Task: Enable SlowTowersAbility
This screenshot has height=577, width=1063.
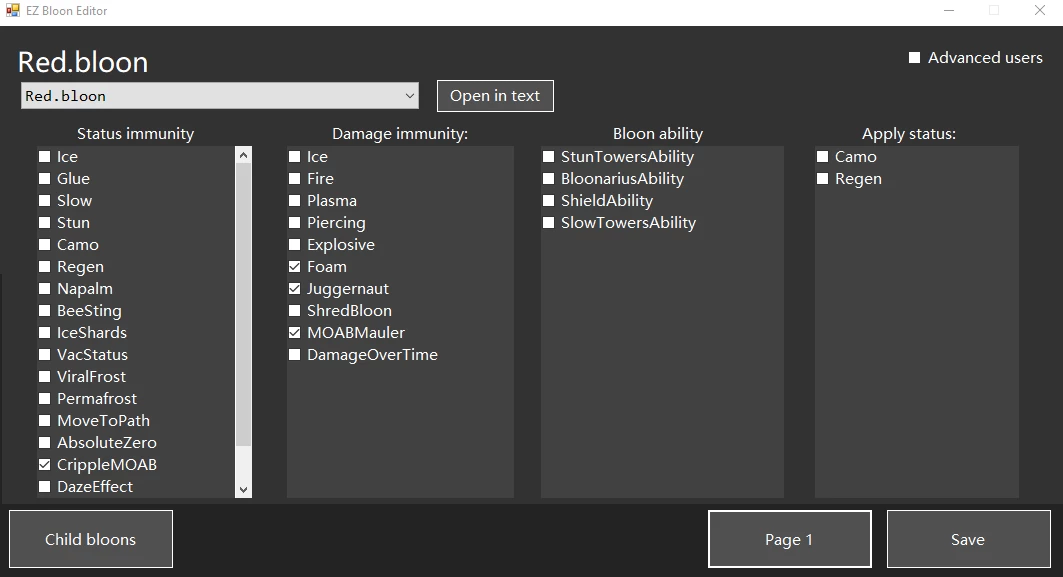Action: (x=548, y=222)
